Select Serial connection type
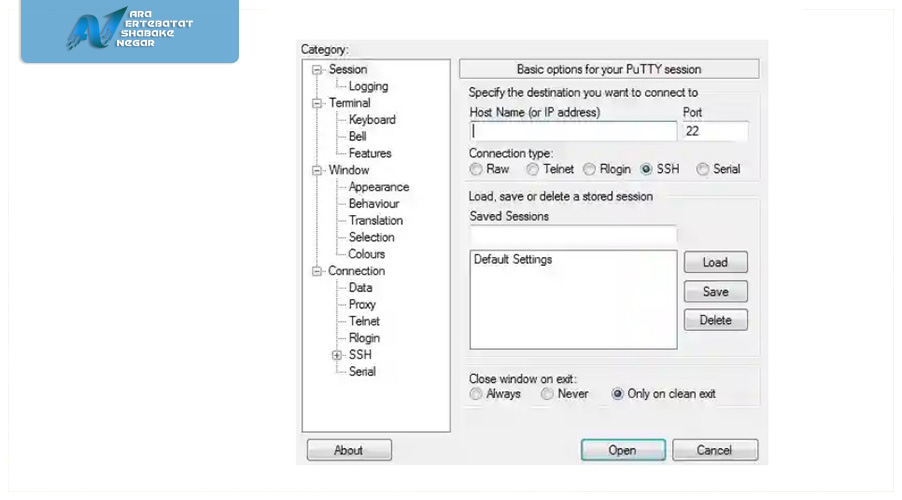The height and width of the screenshot is (500, 902). pos(702,169)
